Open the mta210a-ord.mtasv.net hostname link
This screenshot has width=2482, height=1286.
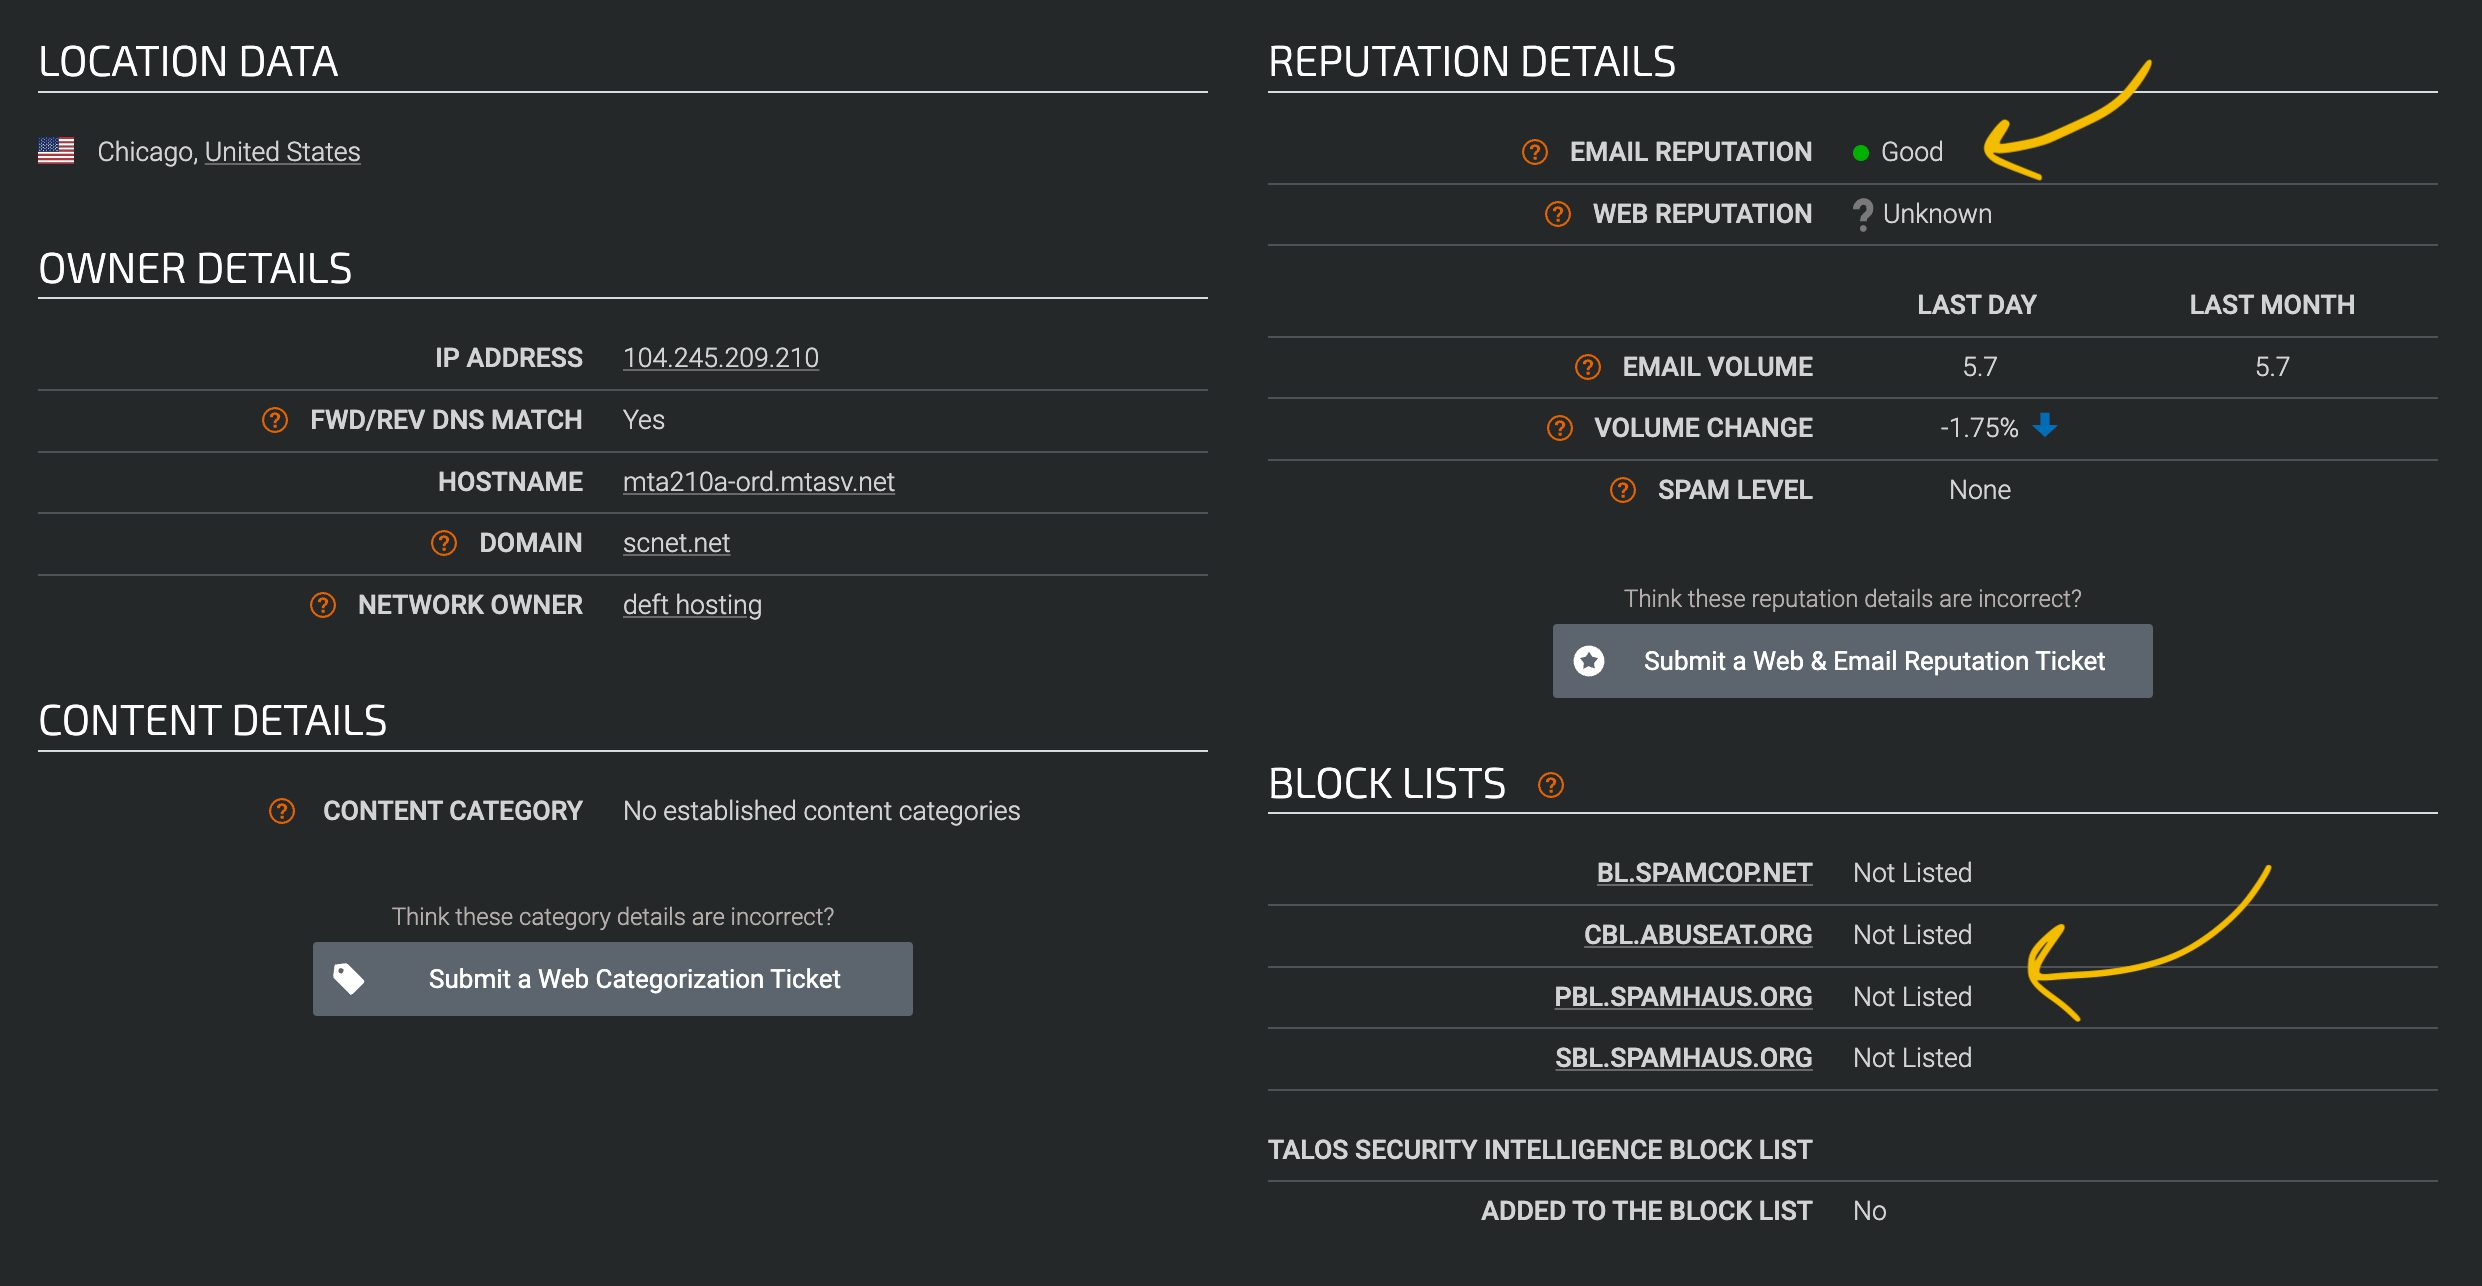click(759, 481)
